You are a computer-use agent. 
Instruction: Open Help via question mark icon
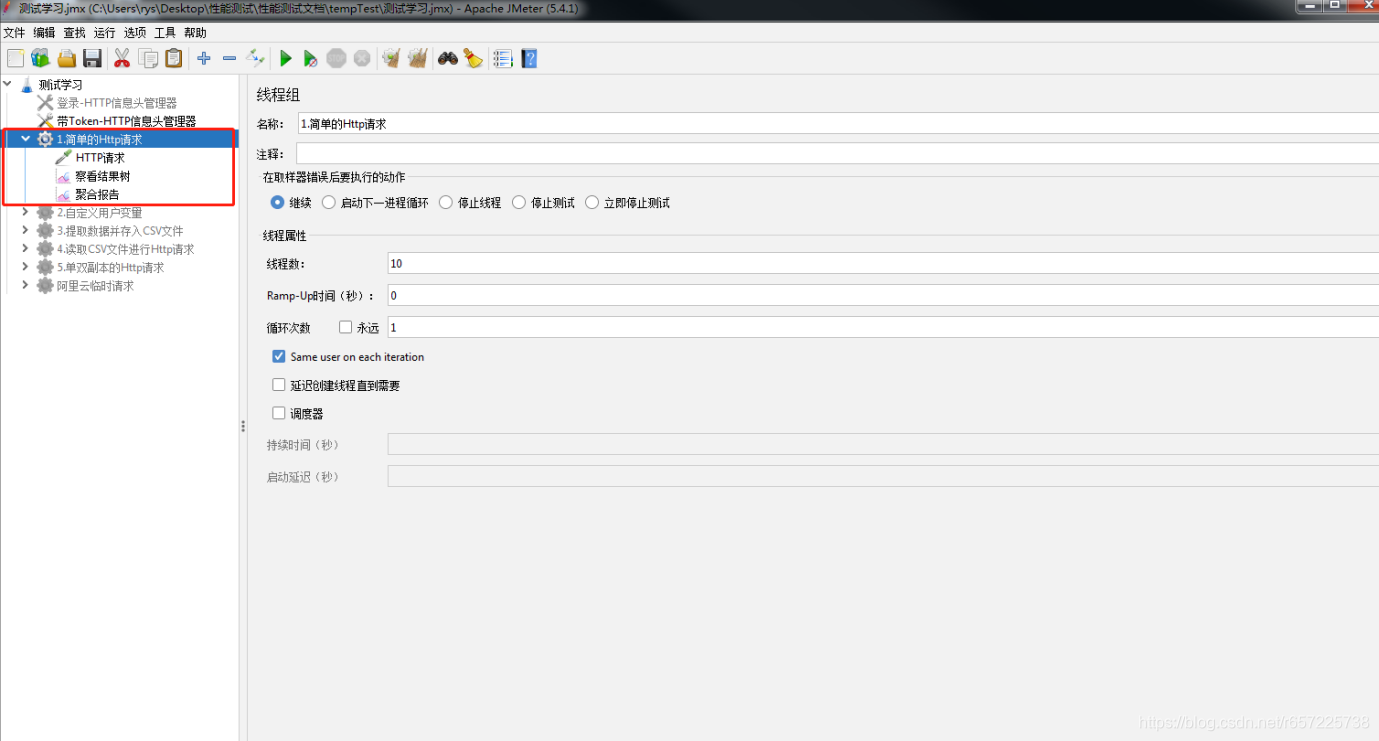click(529, 59)
